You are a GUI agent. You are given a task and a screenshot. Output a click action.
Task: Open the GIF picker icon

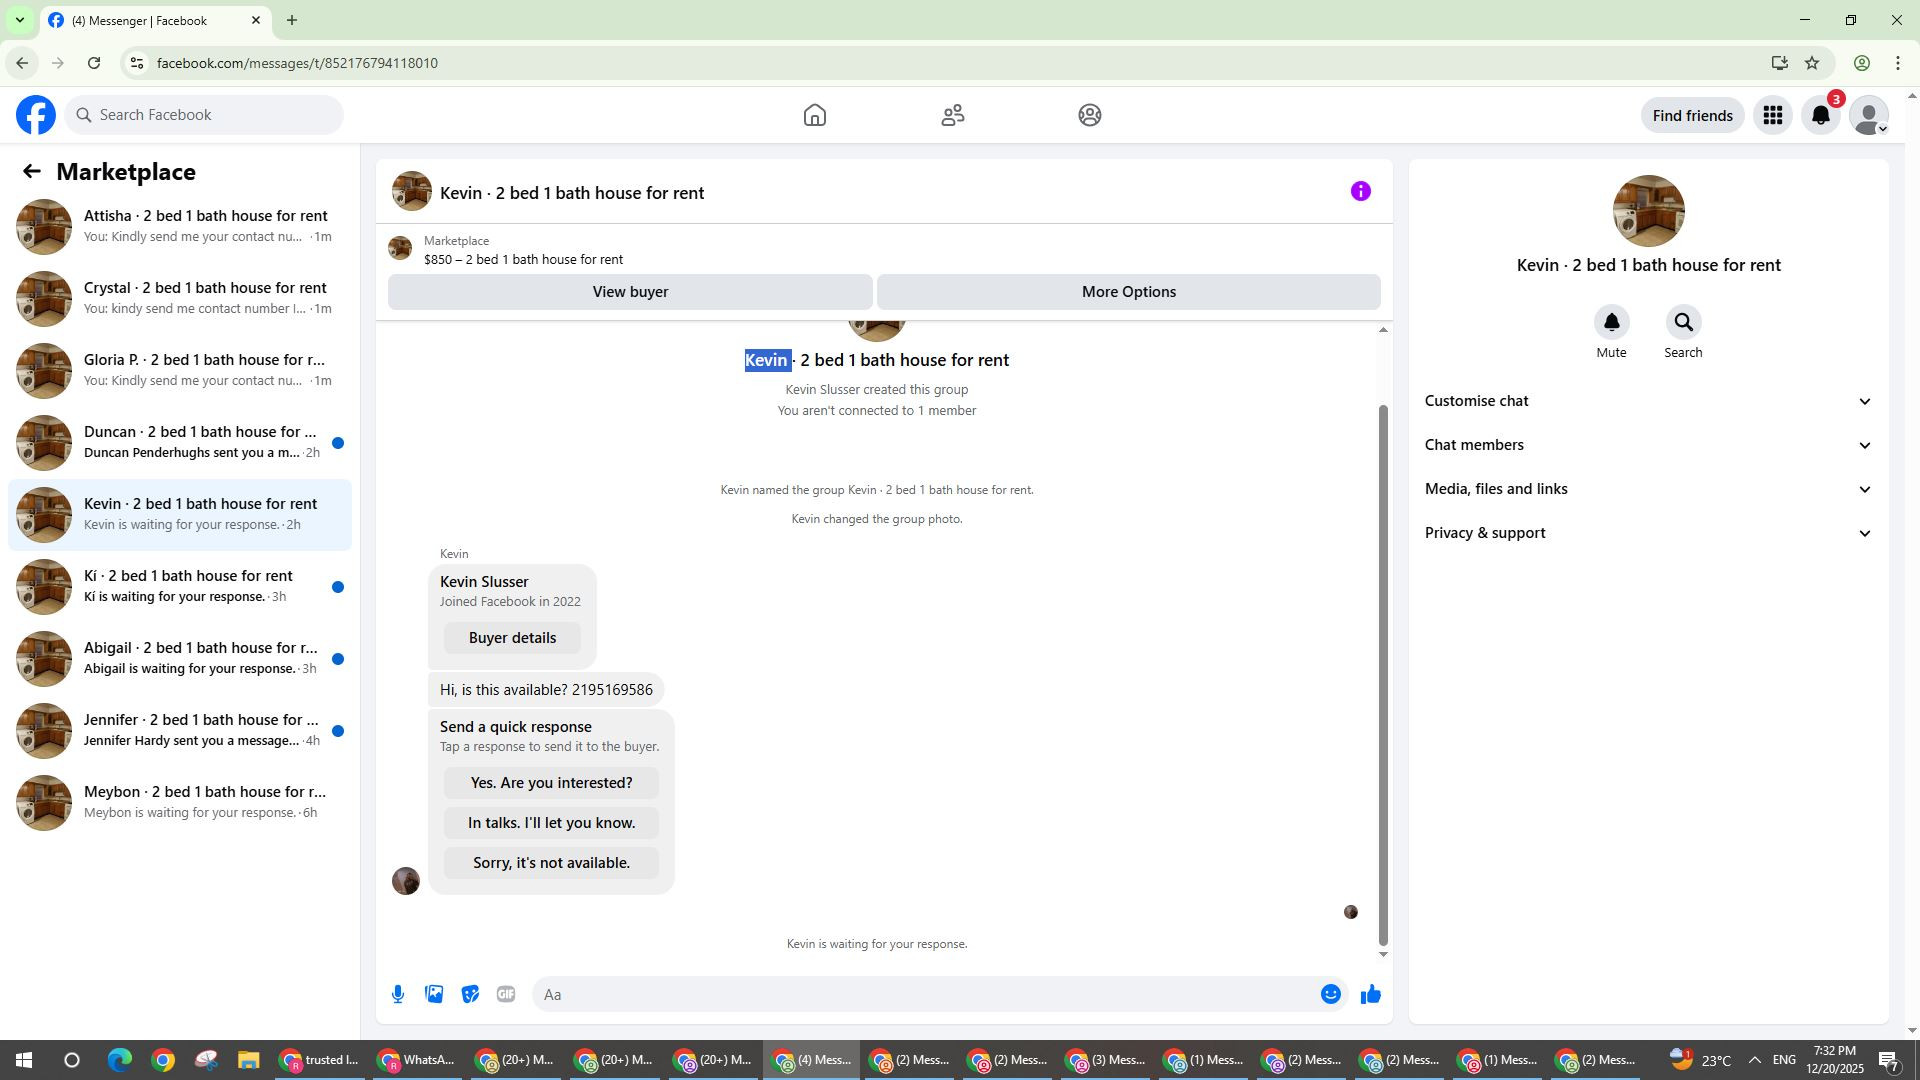click(x=506, y=994)
